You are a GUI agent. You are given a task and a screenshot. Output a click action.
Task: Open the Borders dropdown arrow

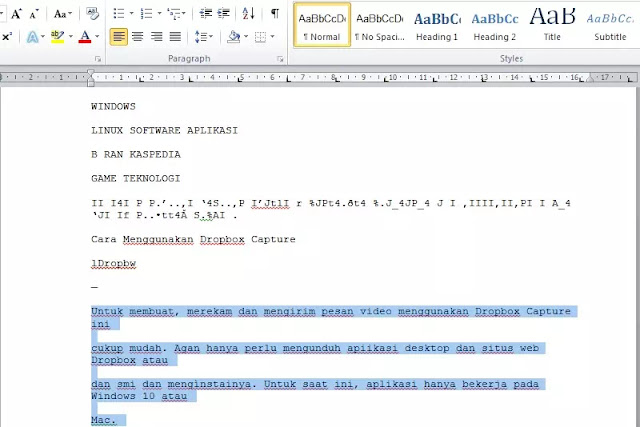click(x=272, y=37)
